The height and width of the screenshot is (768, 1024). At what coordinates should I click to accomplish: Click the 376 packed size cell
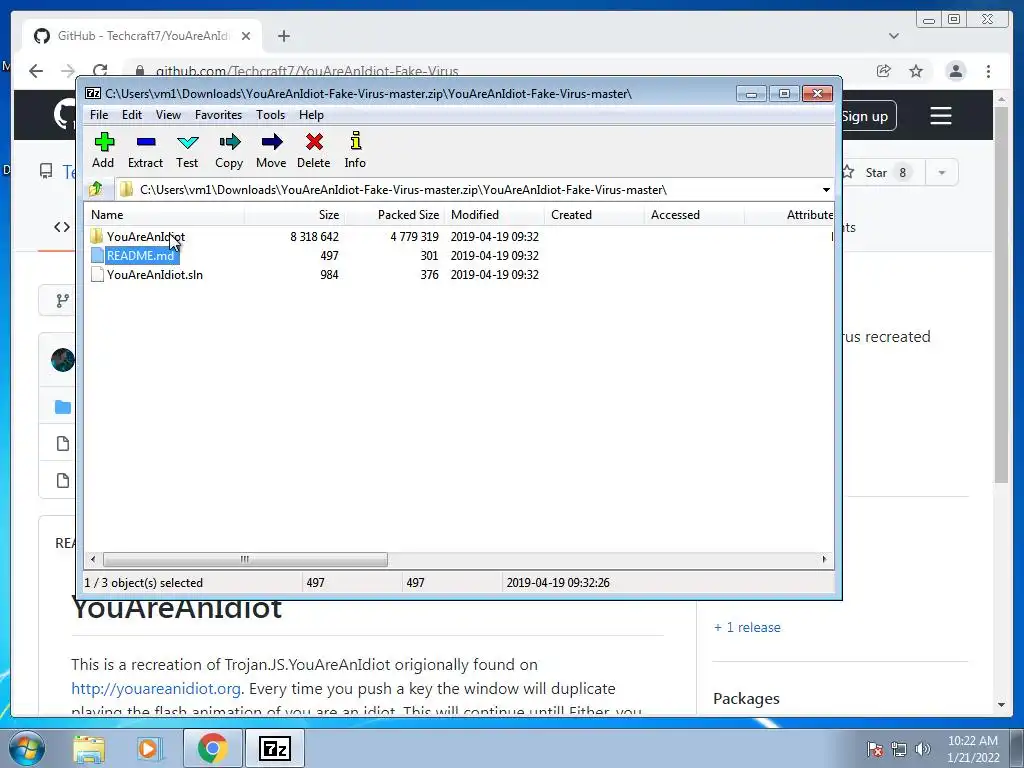tap(429, 274)
